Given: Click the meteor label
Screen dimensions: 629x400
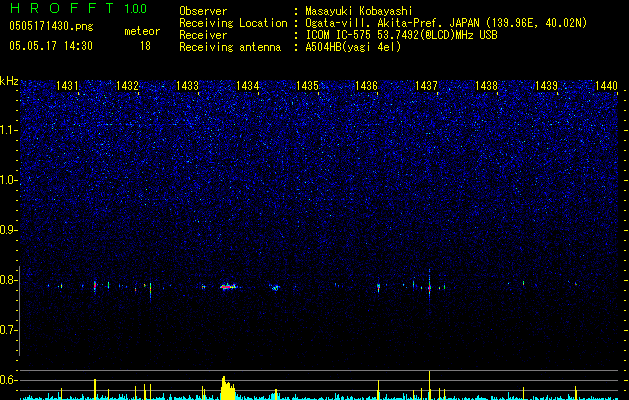Looking at the screenshot, I should pyautogui.click(x=142, y=31).
